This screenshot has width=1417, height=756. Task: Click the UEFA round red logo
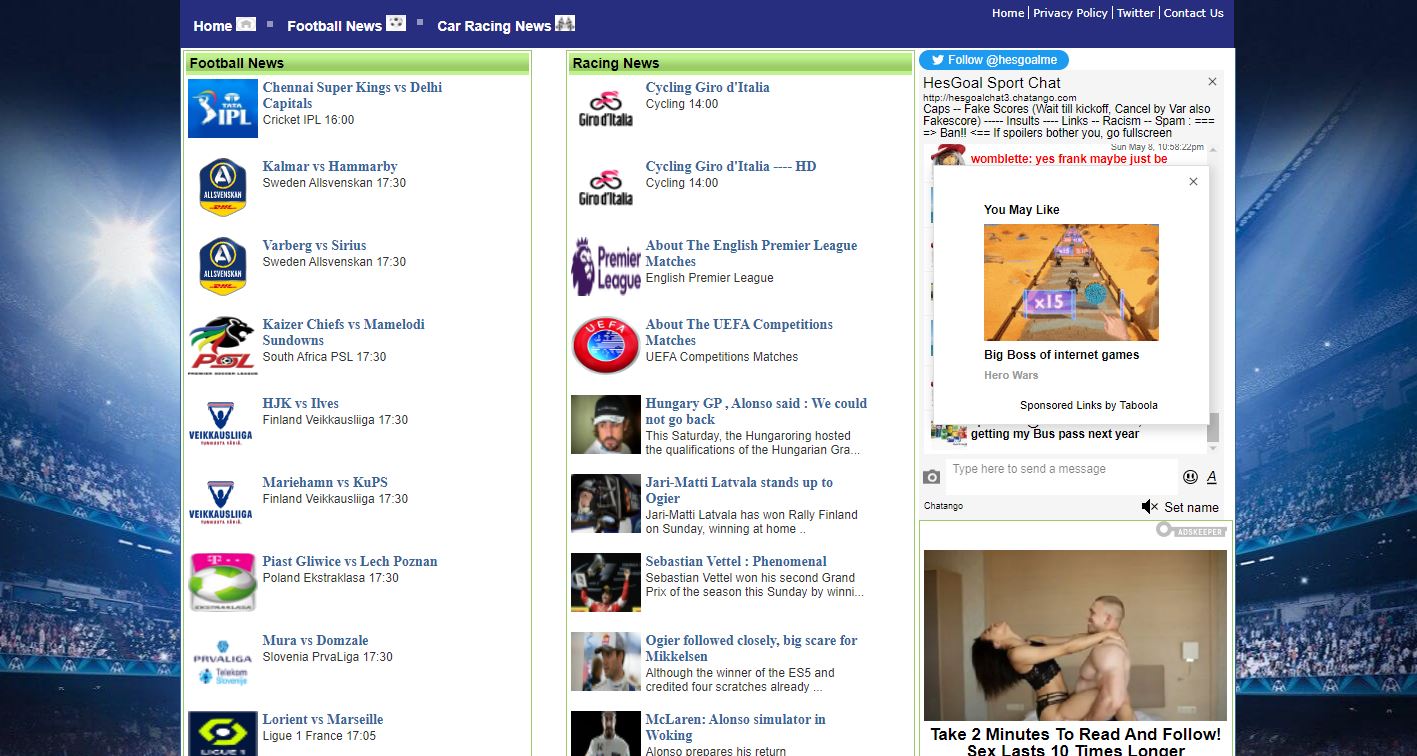(606, 345)
